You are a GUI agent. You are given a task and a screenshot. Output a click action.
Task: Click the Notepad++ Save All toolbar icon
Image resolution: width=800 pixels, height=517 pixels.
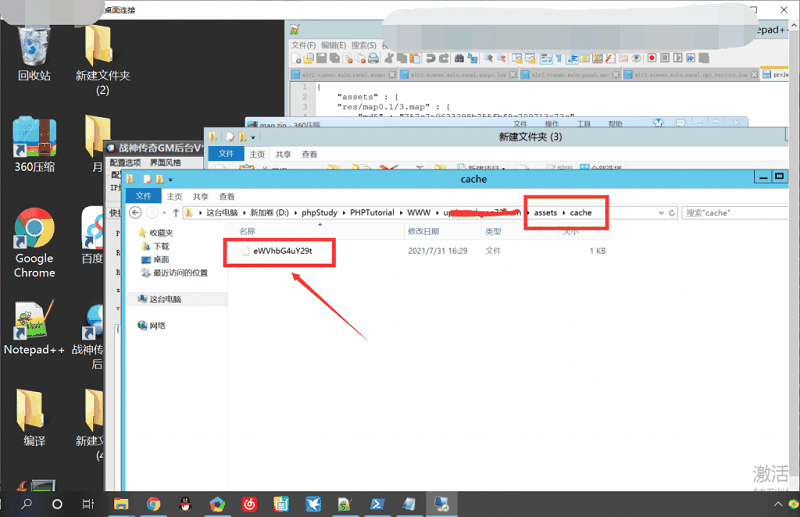335,59
